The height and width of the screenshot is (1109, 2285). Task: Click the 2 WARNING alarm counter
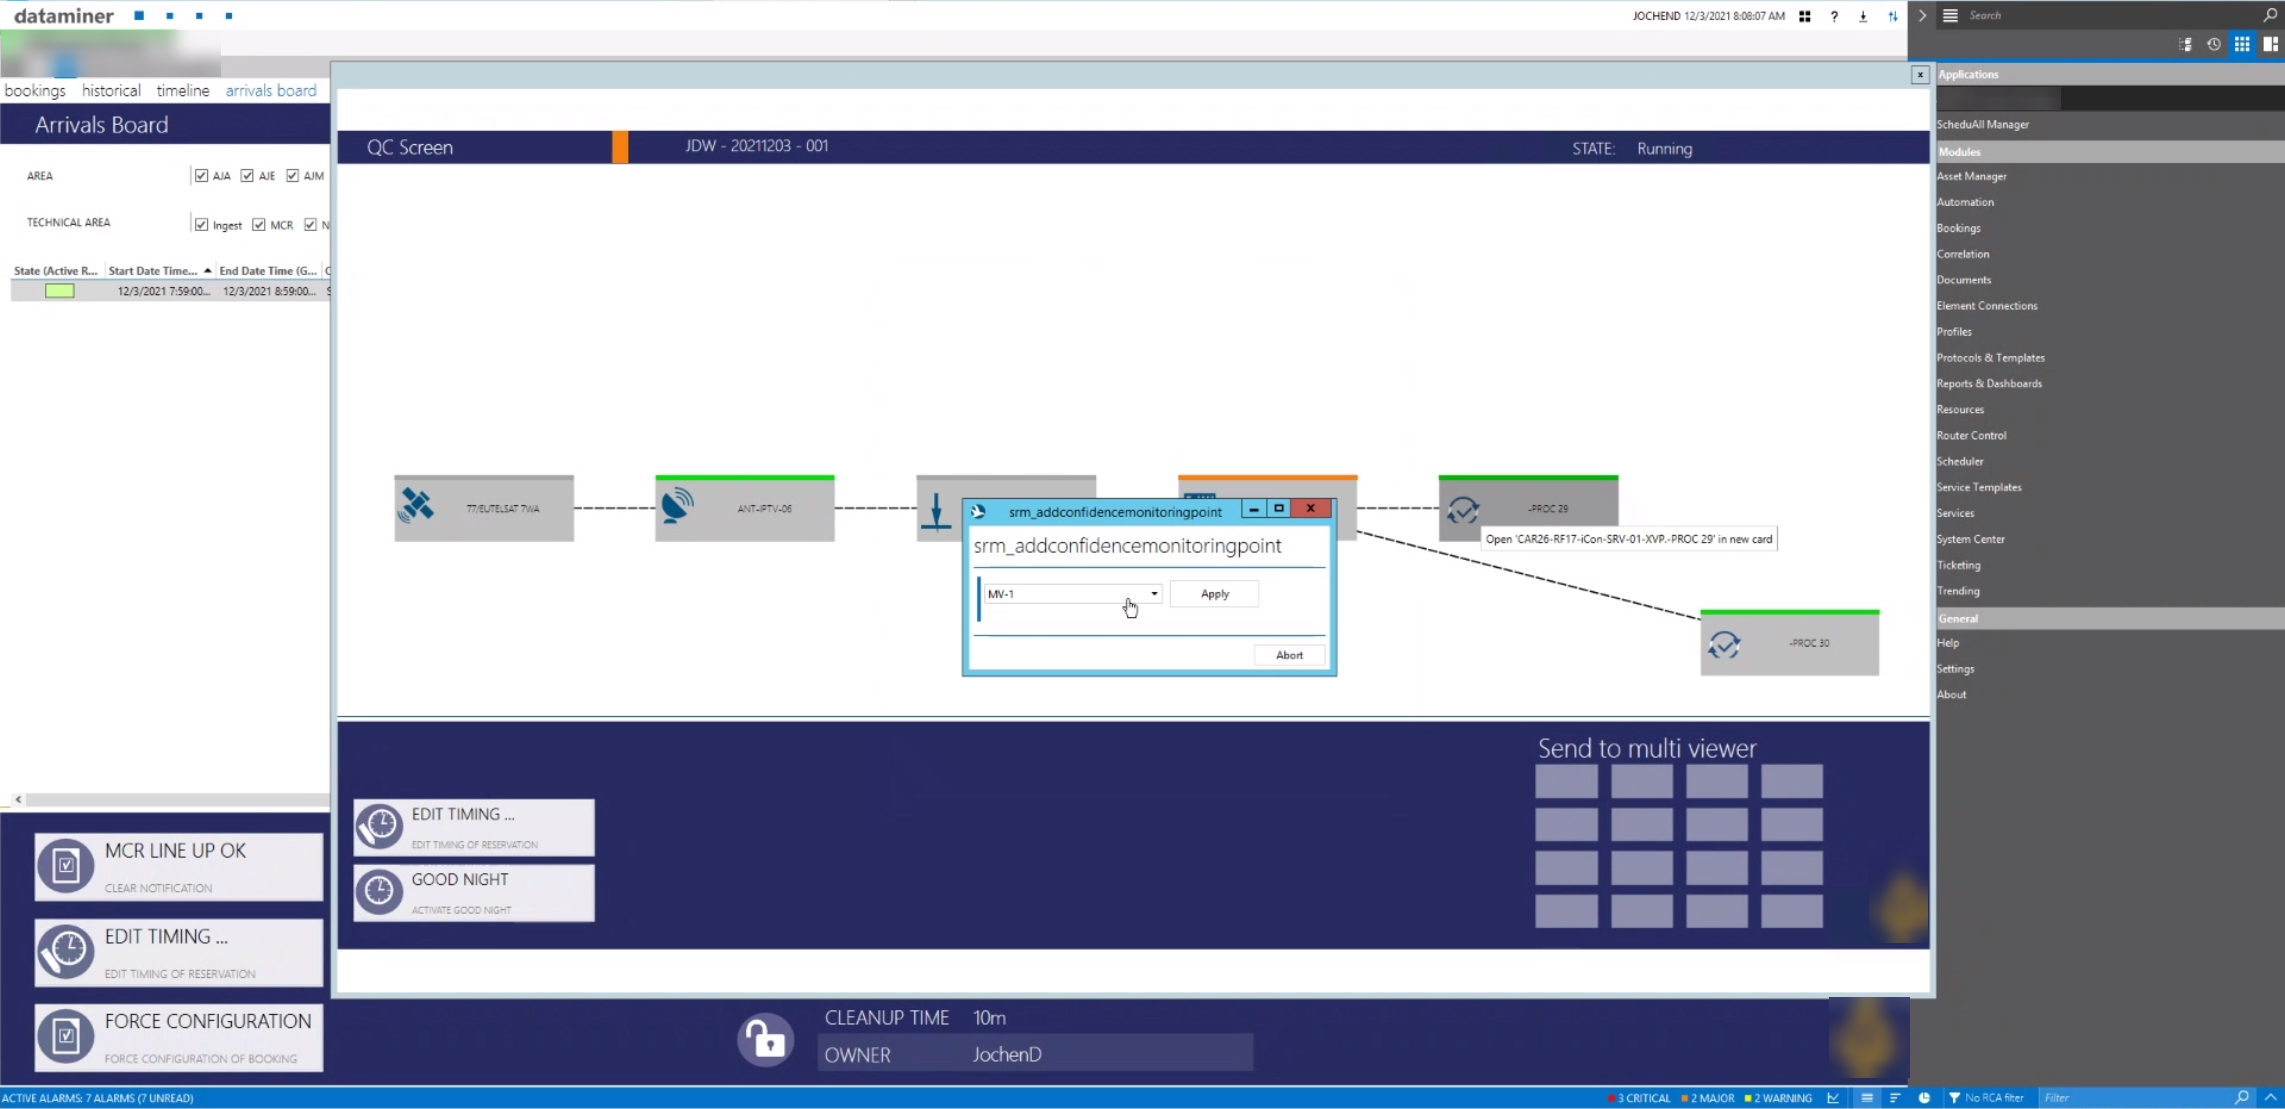(x=1778, y=1098)
